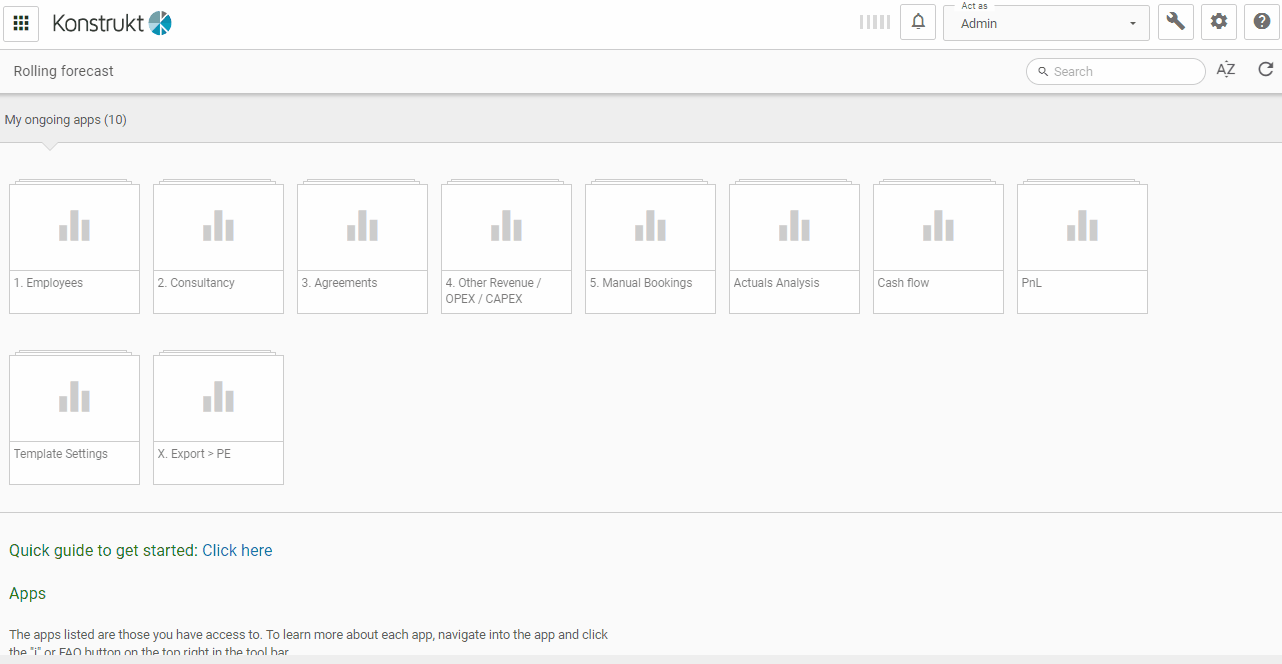
Task: Open the Quick guide Click here link
Action: 237,551
